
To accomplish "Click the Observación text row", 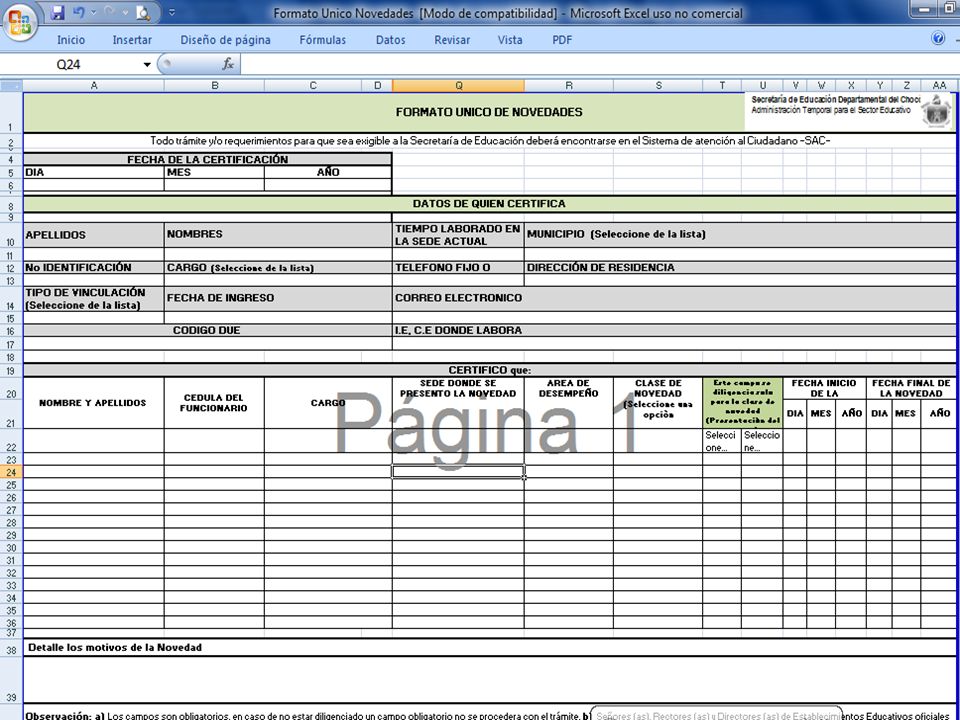I will [x=489, y=714].
